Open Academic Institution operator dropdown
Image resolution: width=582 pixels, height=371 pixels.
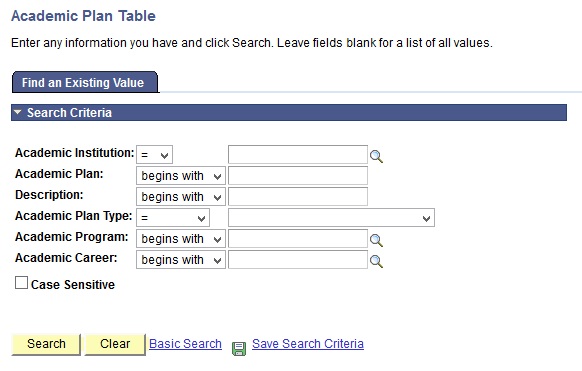click(x=154, y=155)
